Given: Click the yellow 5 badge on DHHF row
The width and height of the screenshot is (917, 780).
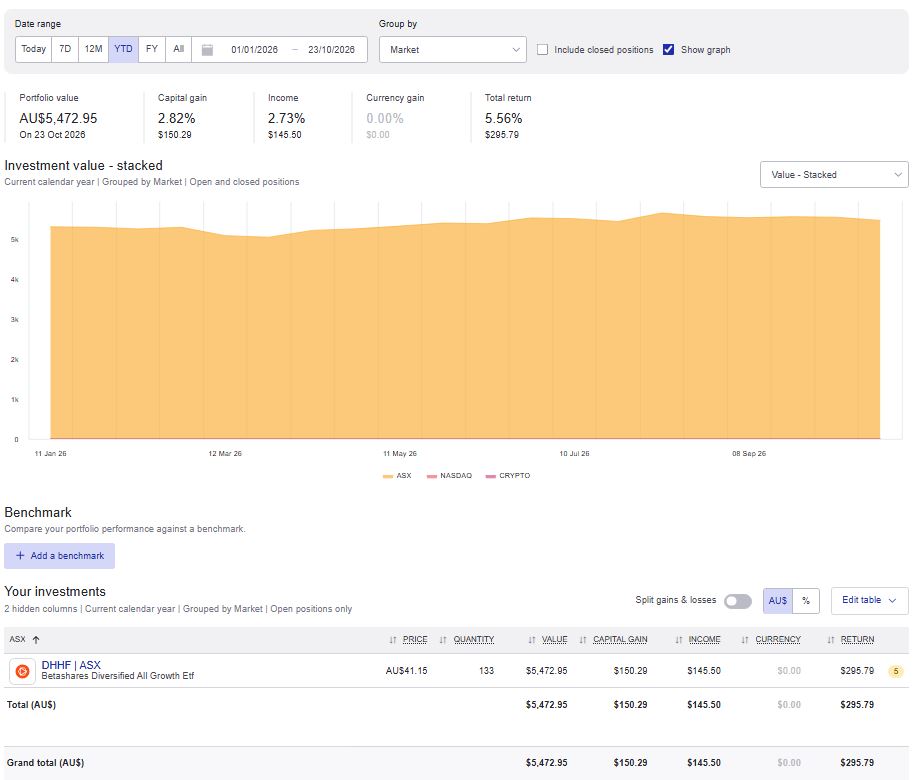Looking at the screenshot, I should pos(895,671).
